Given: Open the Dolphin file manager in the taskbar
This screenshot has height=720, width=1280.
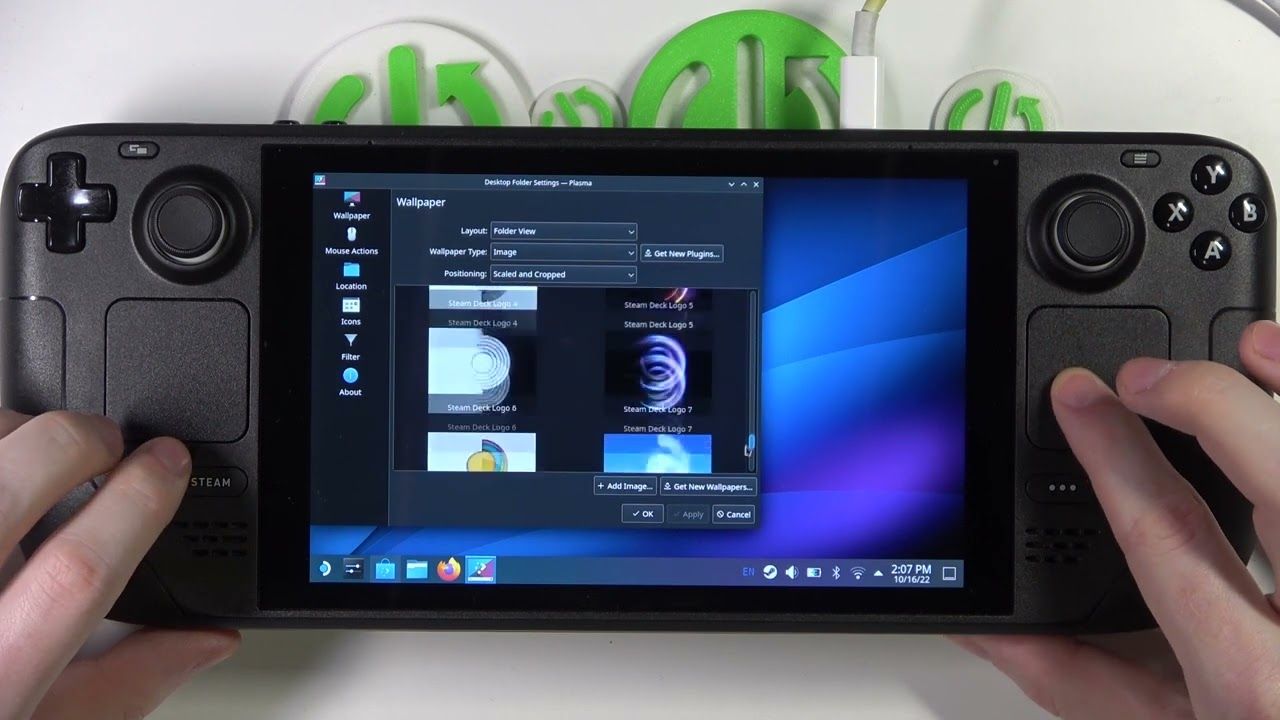Looking at the screenshot, I should click(x=417, y=570).
